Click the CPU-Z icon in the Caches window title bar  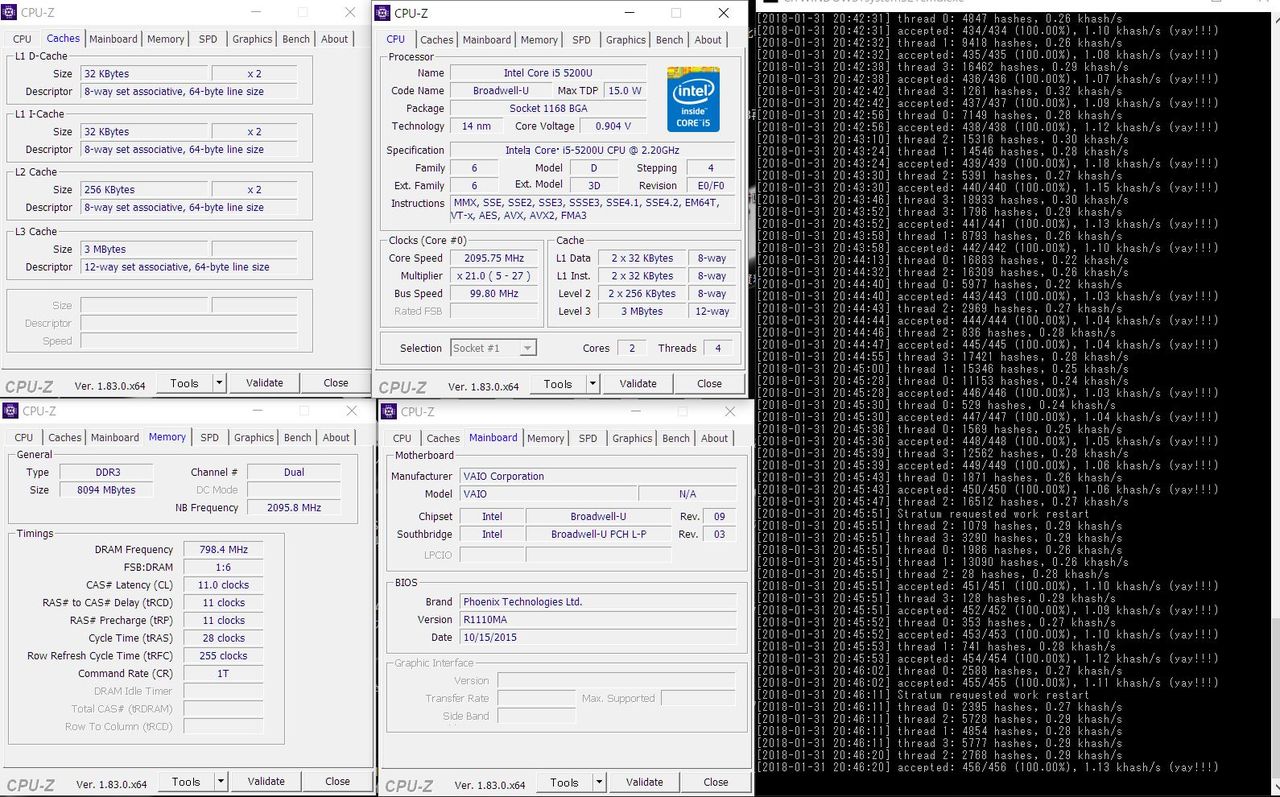tap(10, 13)
